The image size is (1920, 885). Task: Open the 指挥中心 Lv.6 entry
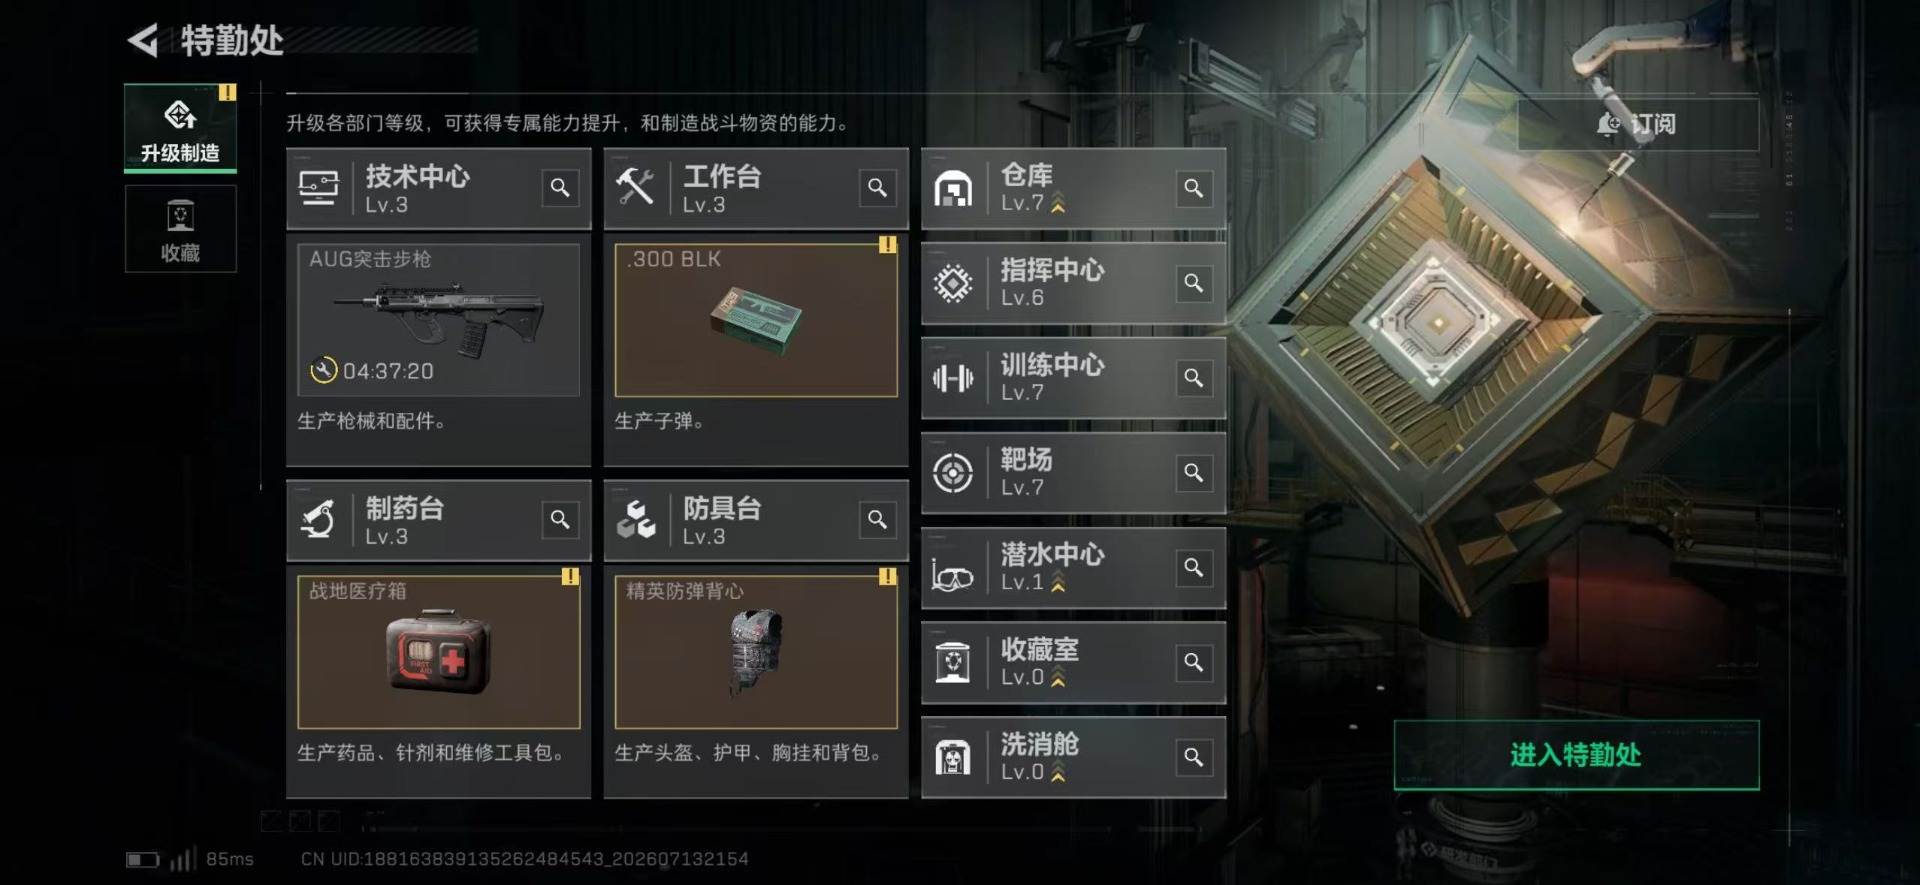[1073, 283]
